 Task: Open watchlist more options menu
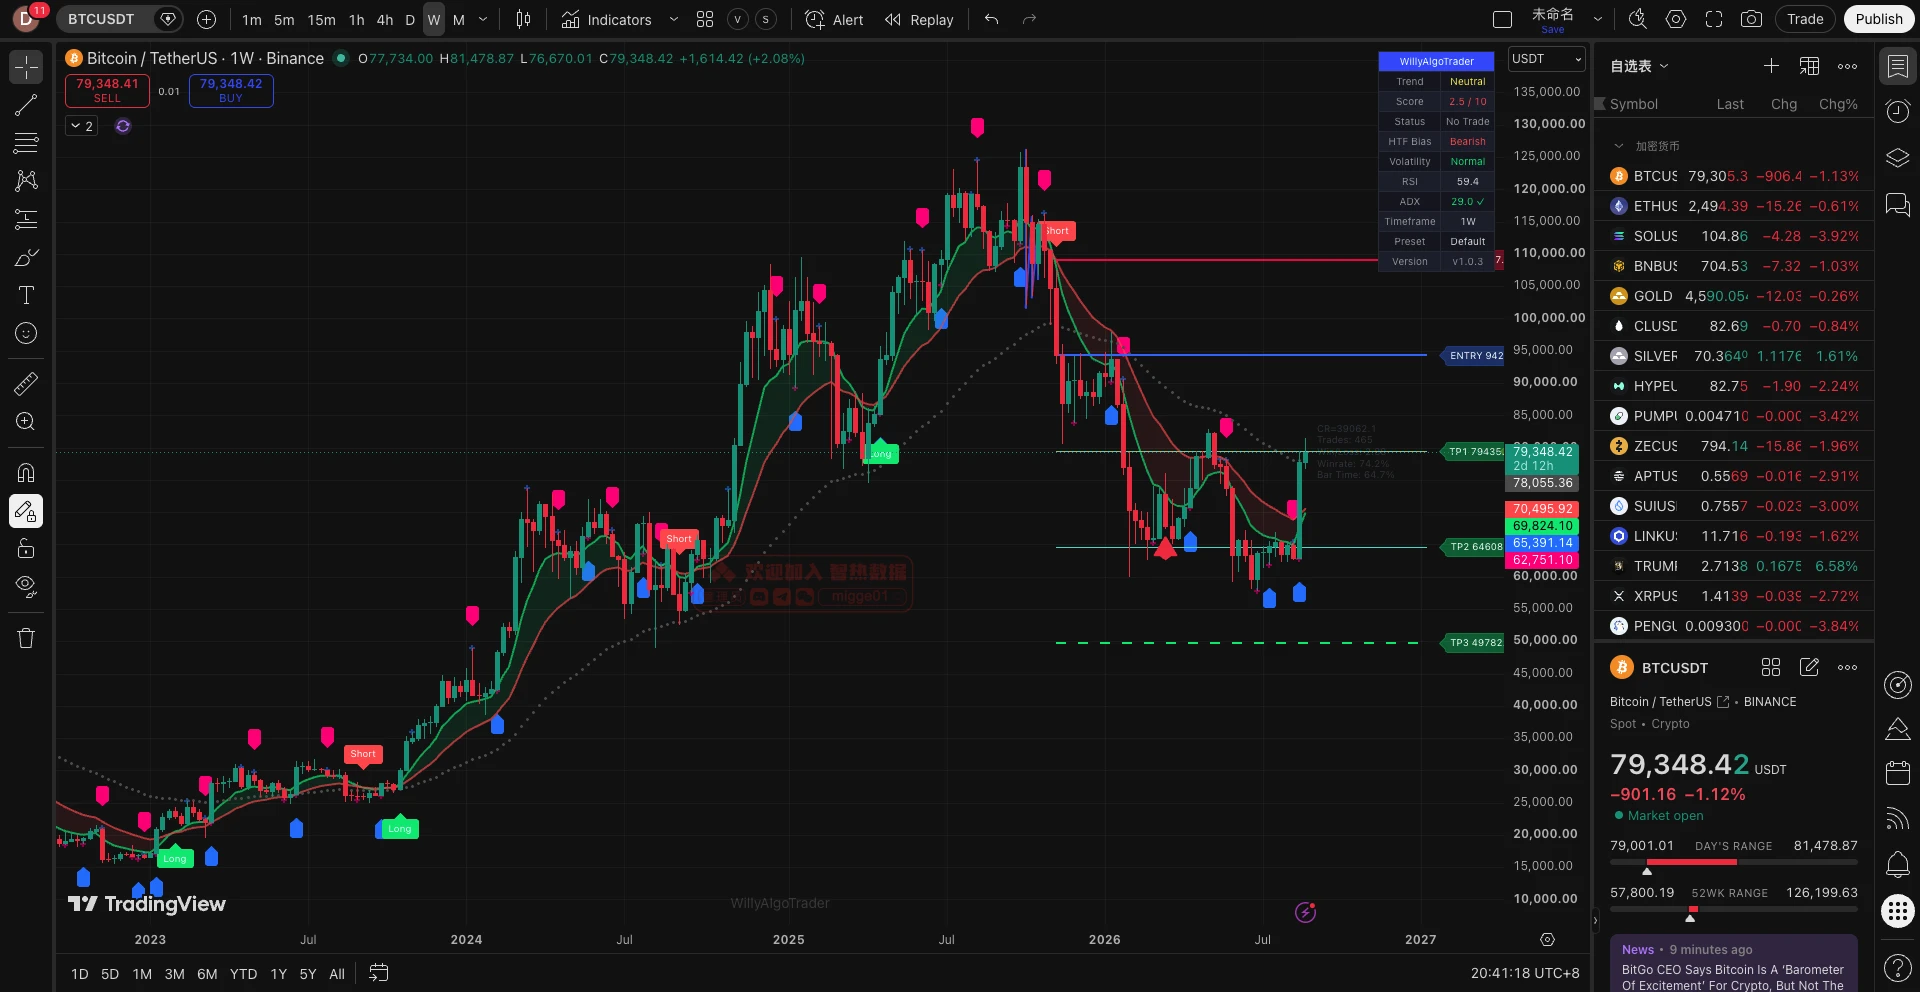1847,66
